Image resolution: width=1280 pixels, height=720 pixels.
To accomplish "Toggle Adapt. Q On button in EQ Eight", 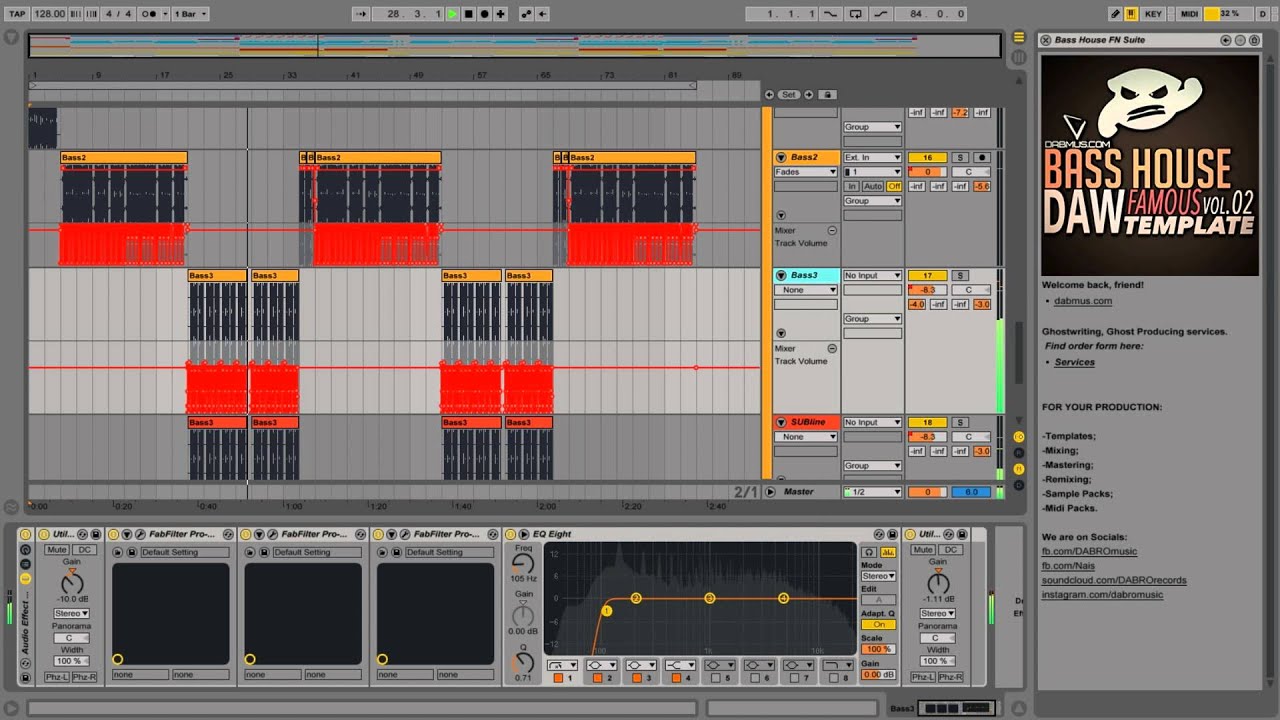I will pos(879,624).
